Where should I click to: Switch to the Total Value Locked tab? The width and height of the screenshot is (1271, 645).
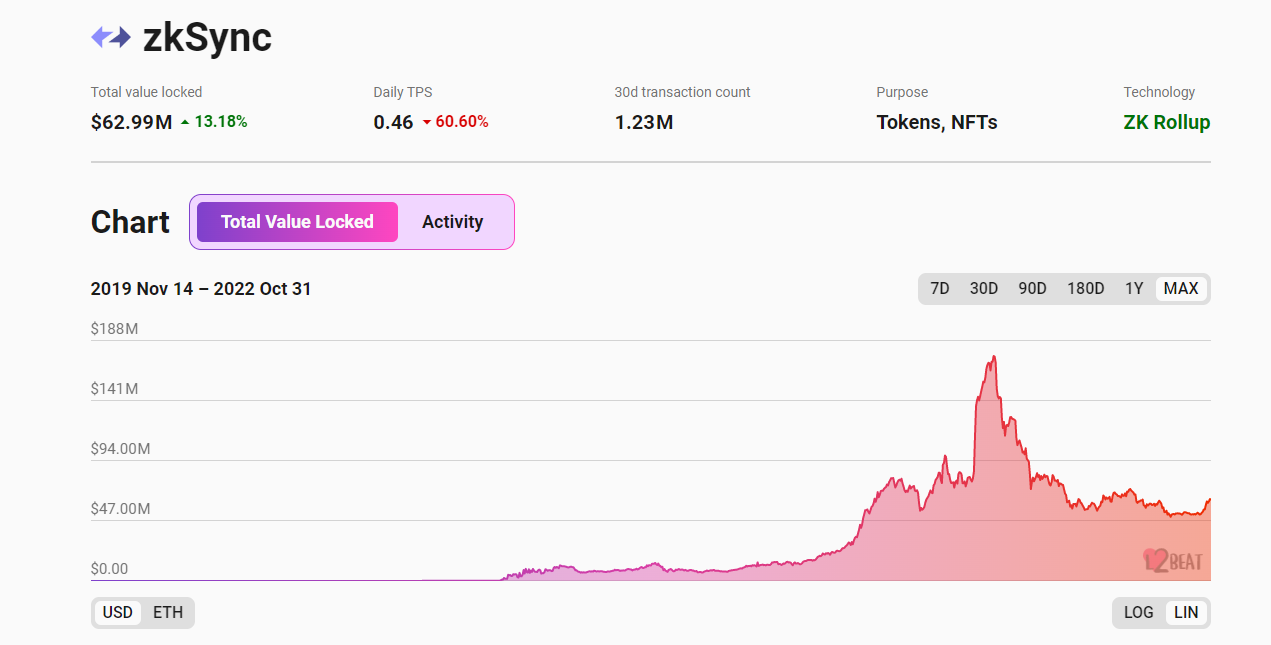tap(297, 222)
